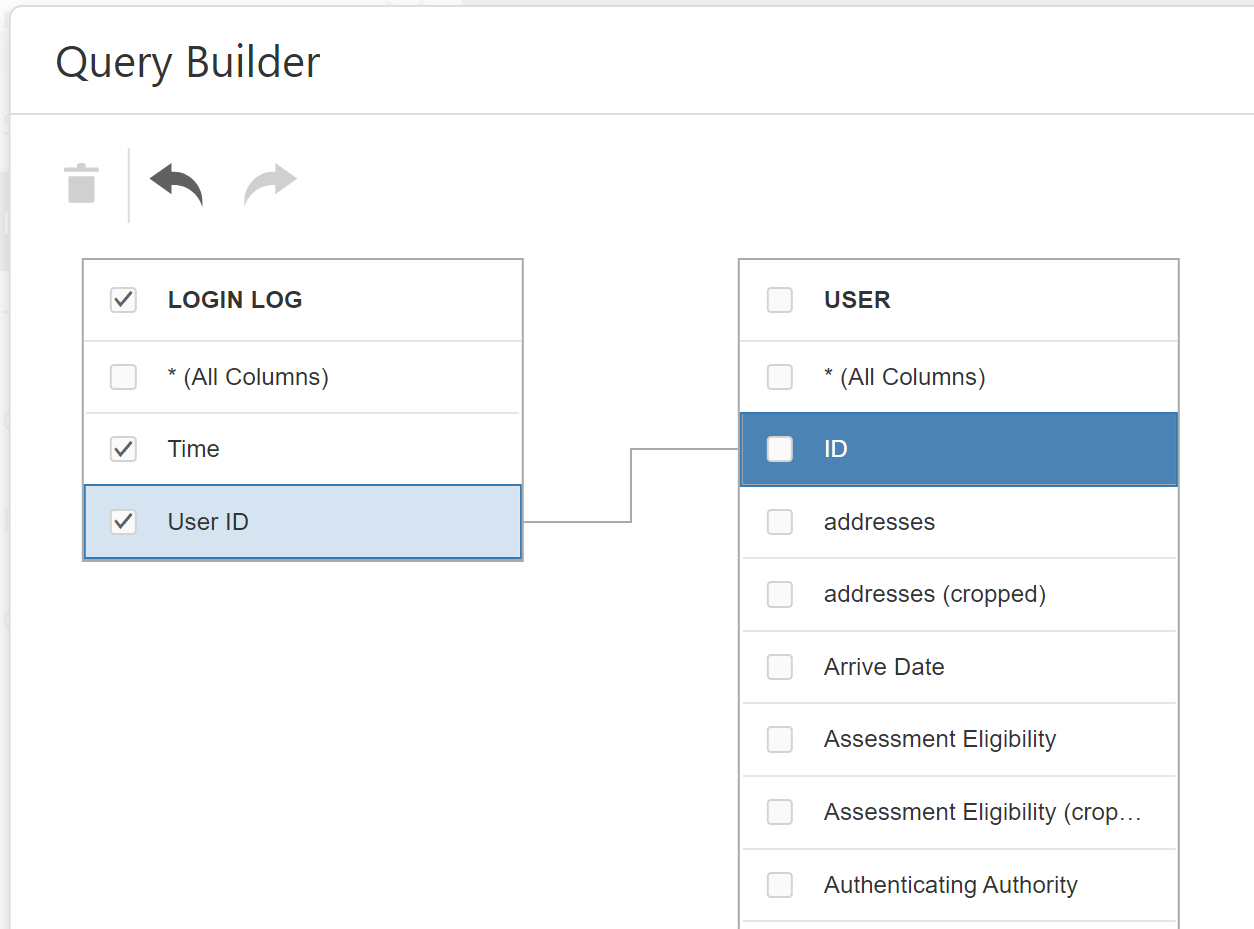Check the USER table header checkbox

779,300
